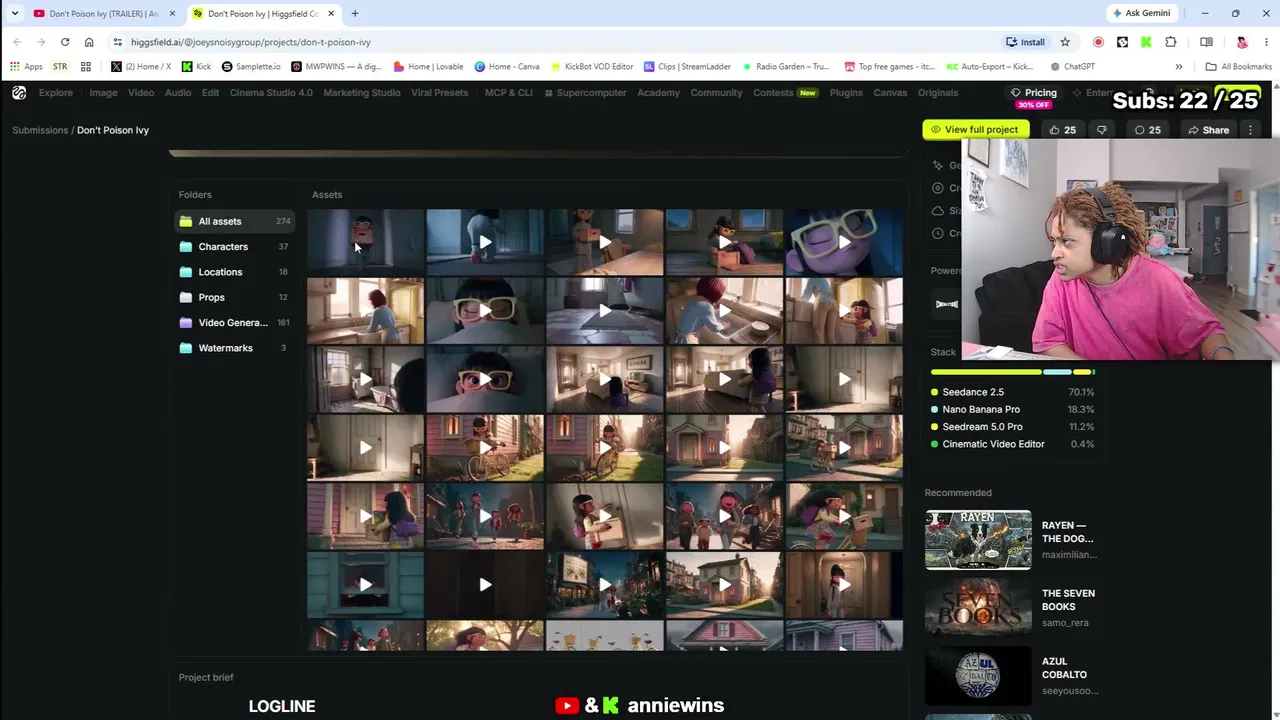Open the browser profile avatar

tap(1242, 42)
